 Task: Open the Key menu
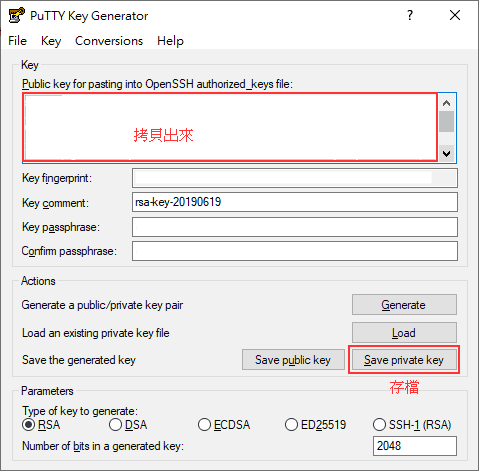[51, 41]
